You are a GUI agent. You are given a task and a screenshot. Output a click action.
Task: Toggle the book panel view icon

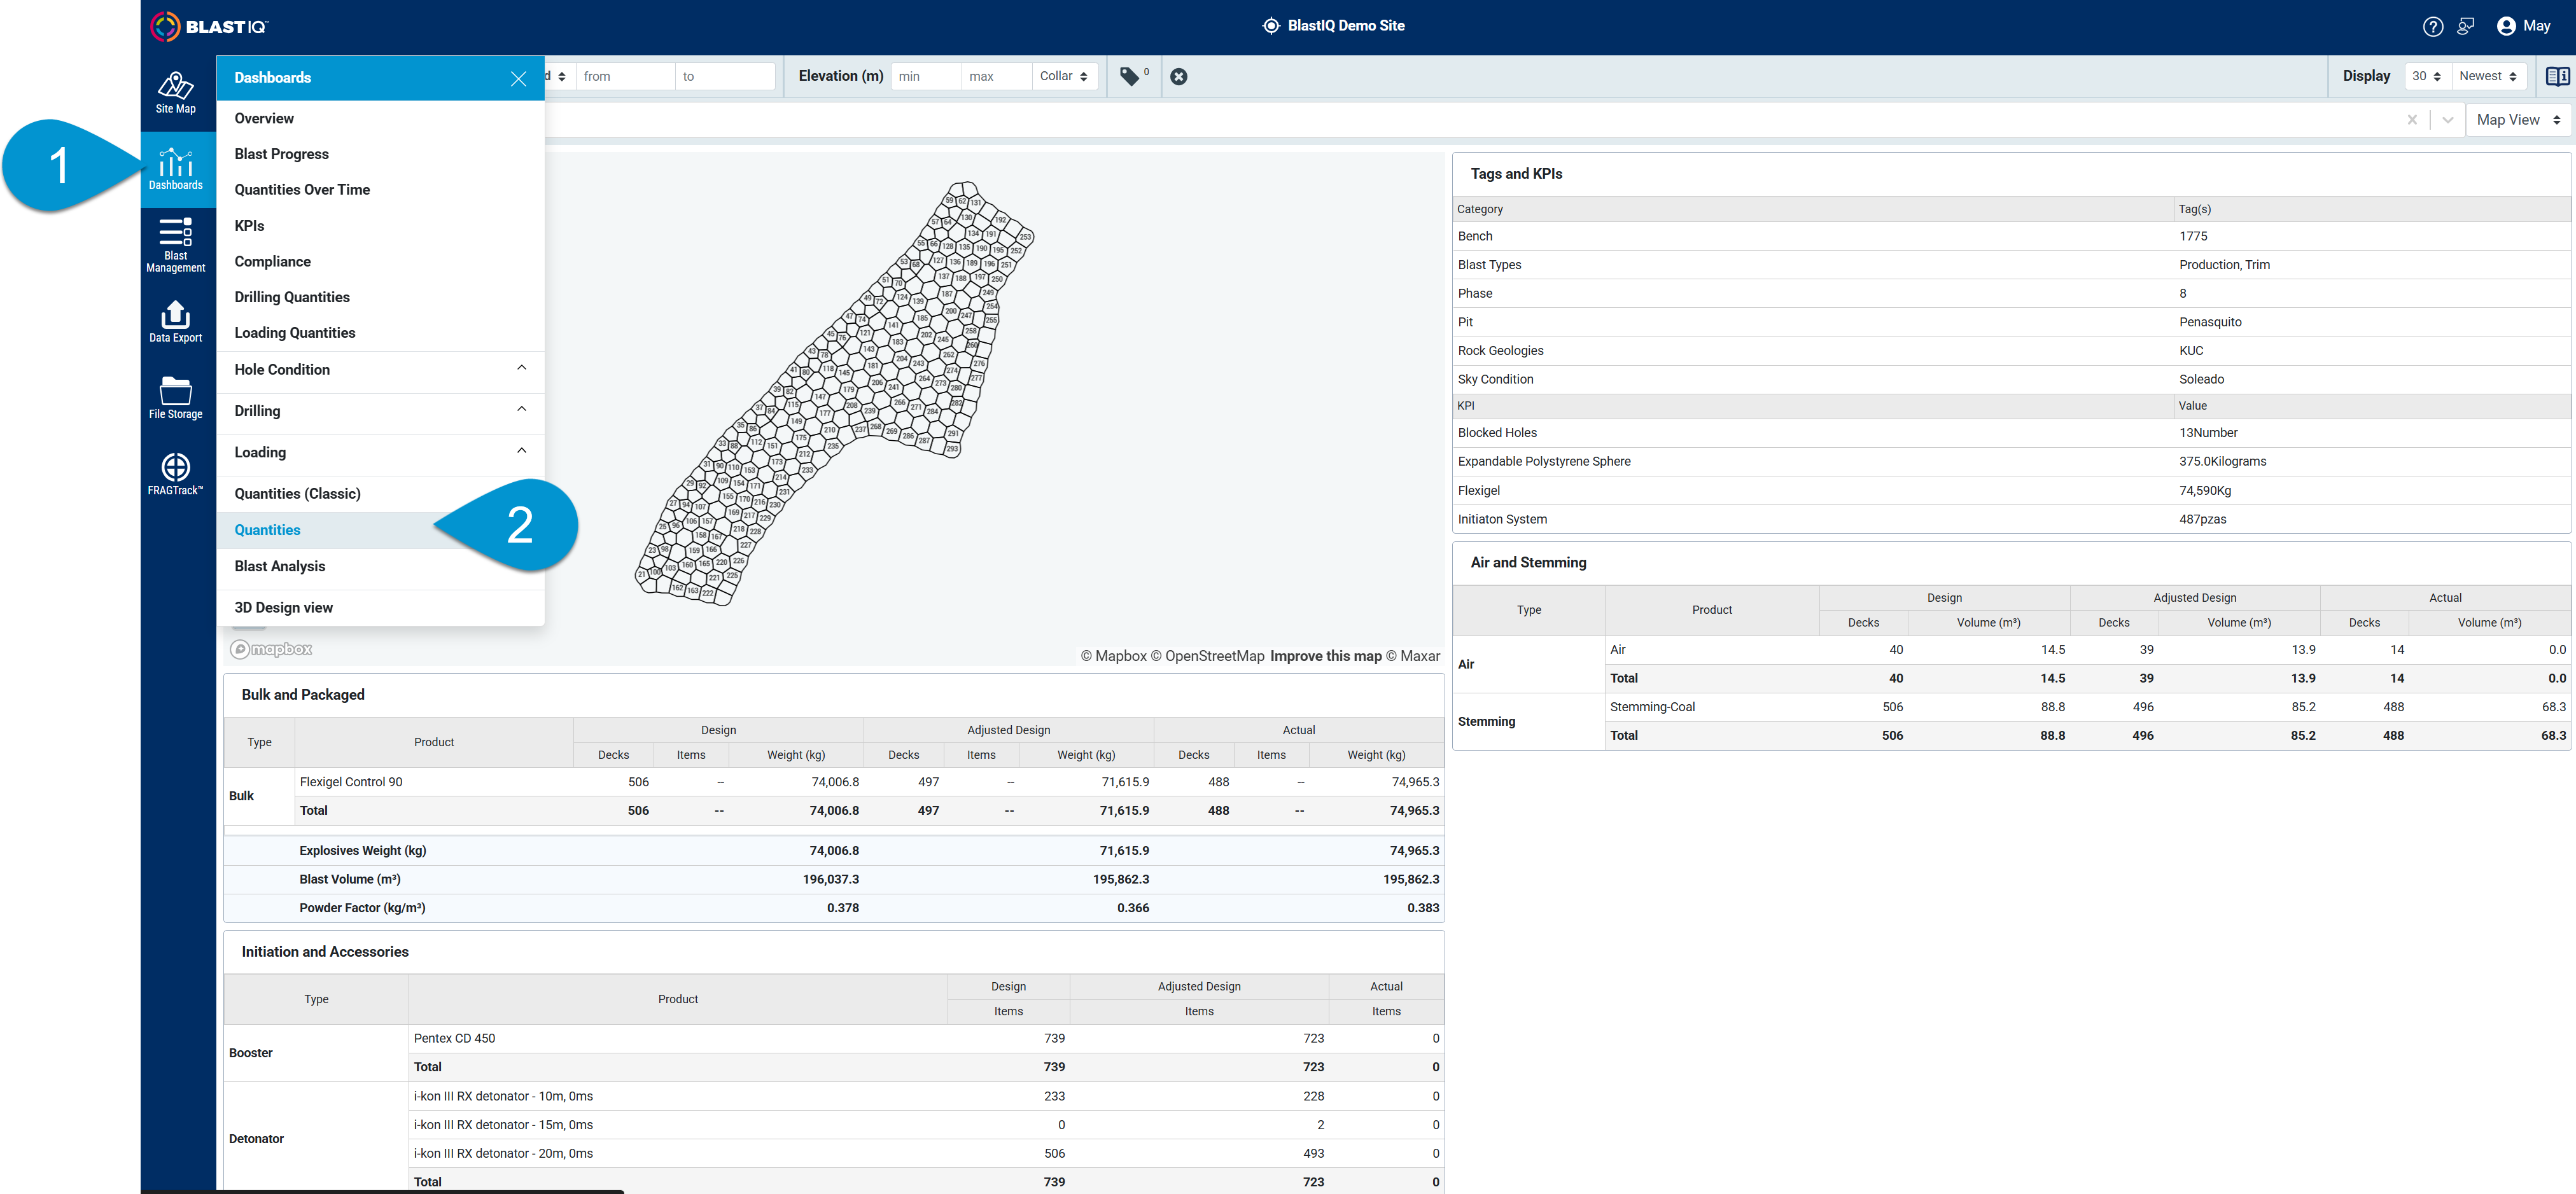point(2557,76)
